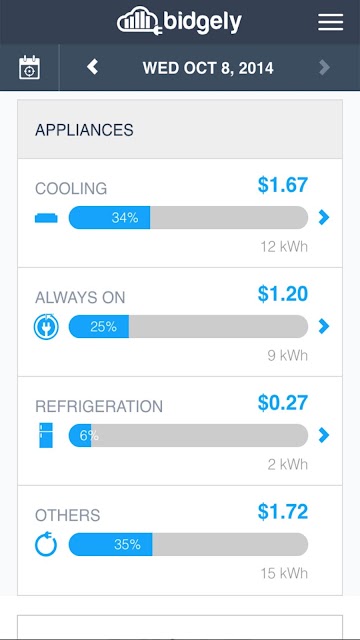Open the Others $1.72 cost

(x=283, y=512)
